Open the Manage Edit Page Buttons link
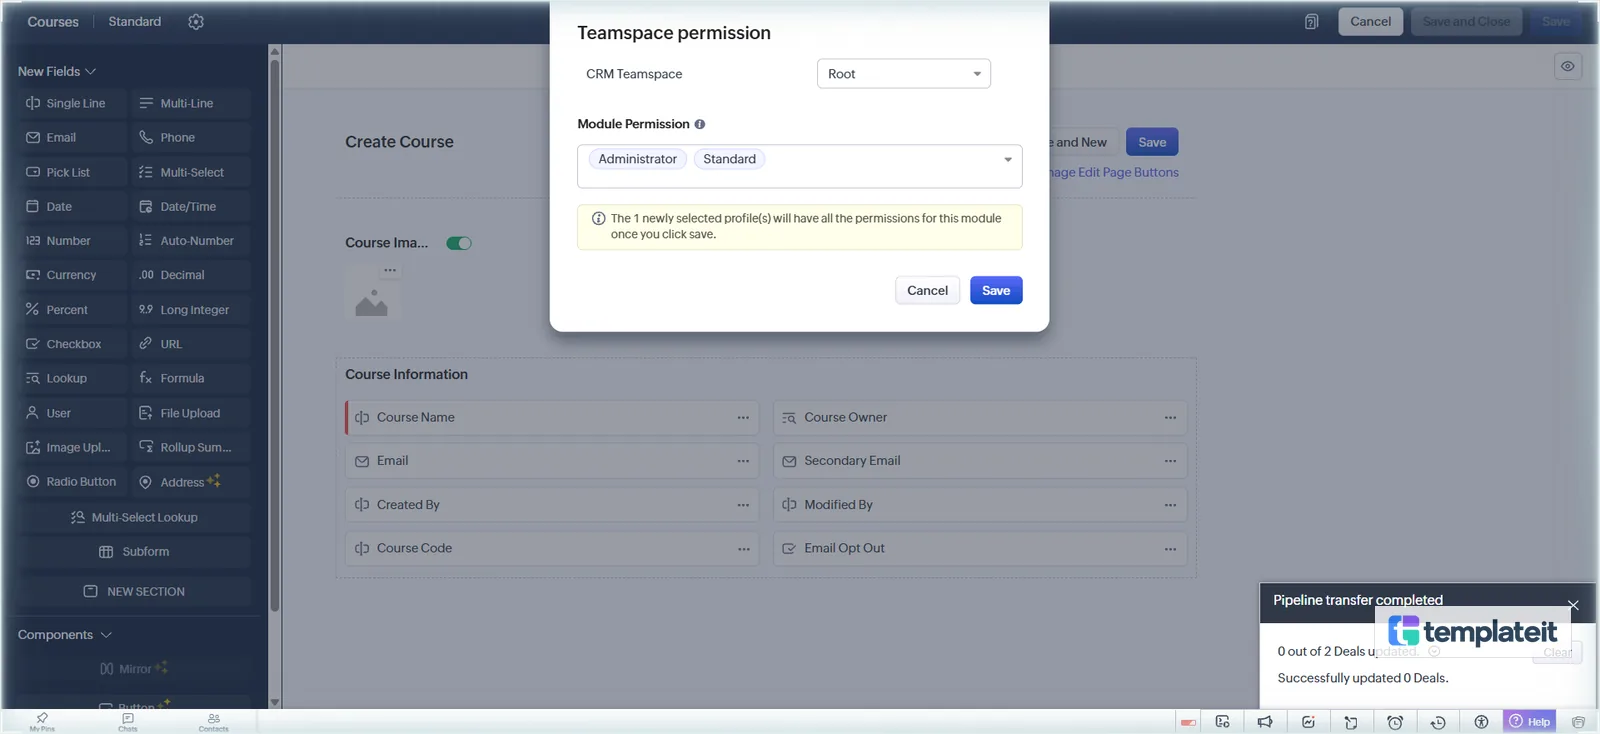The width and height of the screenshot is (1600, 734). (1114, 172)
